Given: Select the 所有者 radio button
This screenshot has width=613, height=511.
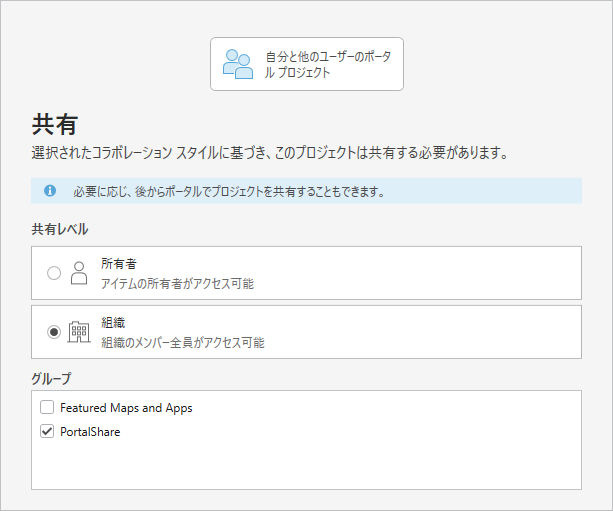Looking at the screenshot, I should 54,273.
